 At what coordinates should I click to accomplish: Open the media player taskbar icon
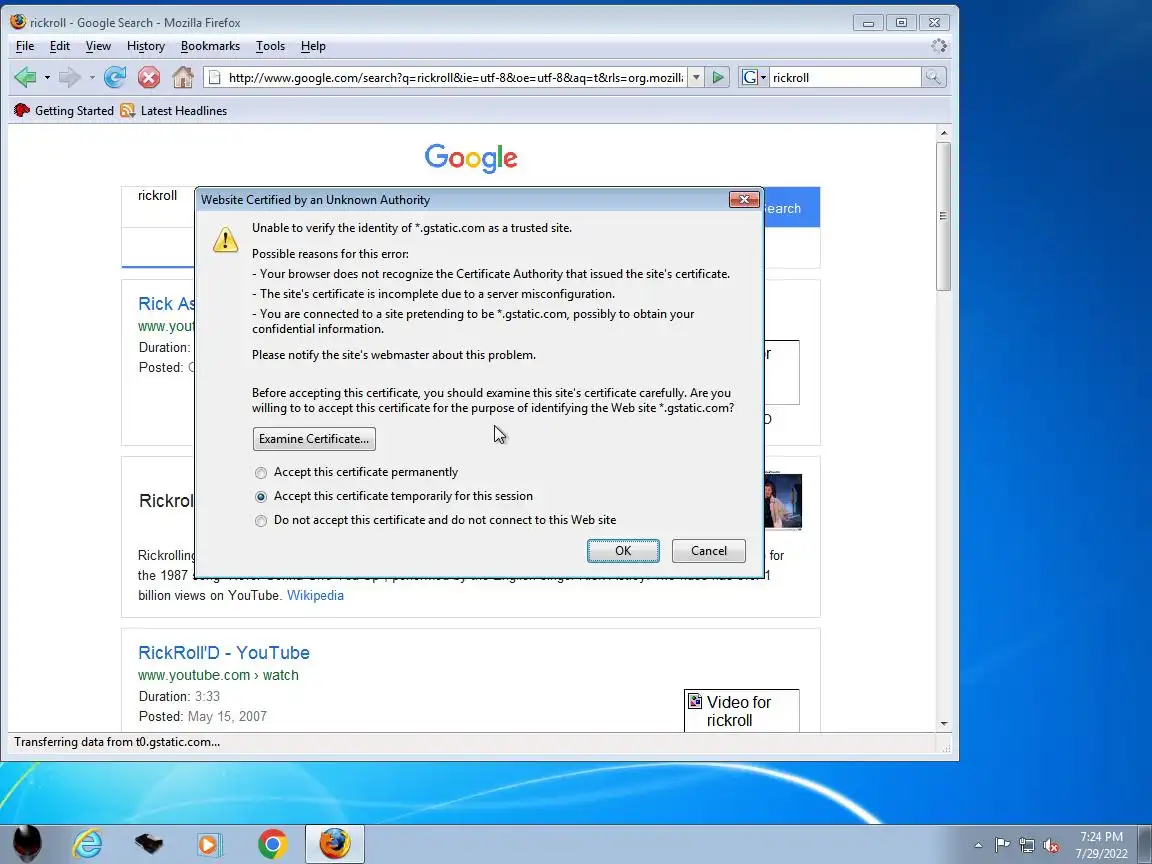[210, 844]
